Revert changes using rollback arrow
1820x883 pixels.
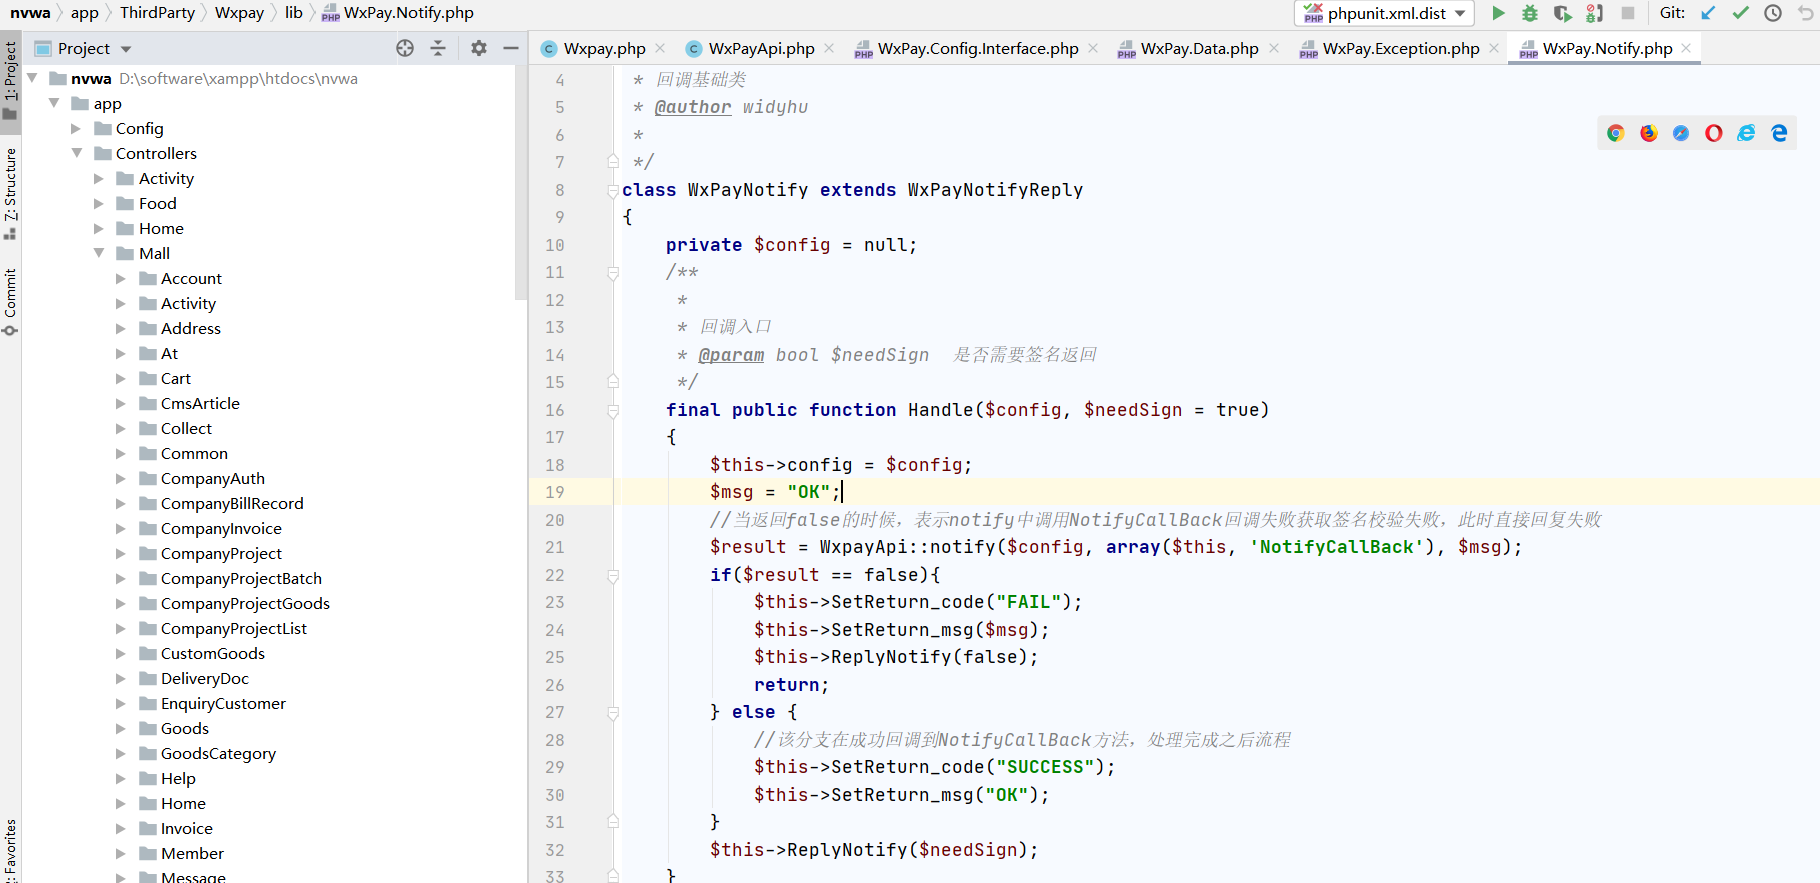(x=1806, y=13)
